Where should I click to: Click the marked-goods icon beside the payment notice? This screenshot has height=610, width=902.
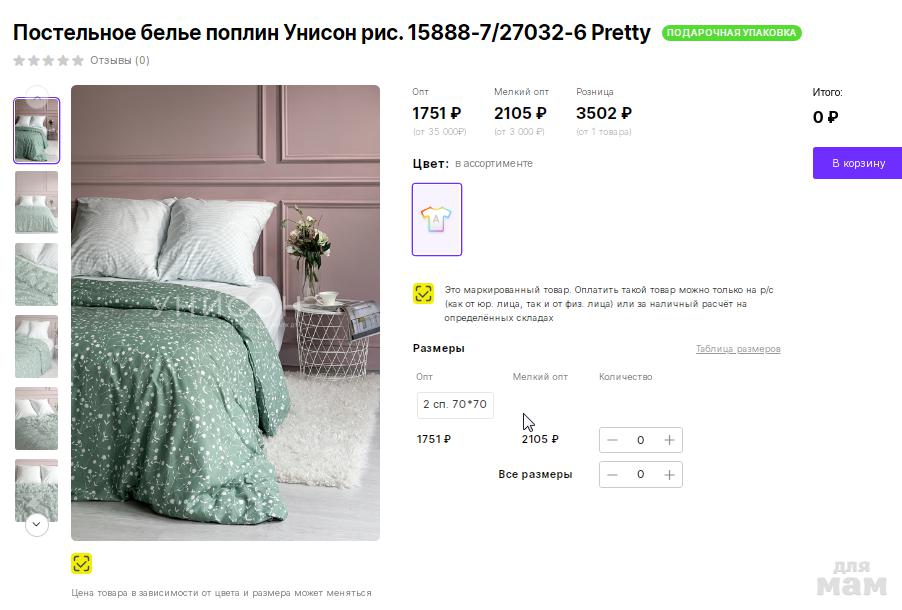(423, 293)
